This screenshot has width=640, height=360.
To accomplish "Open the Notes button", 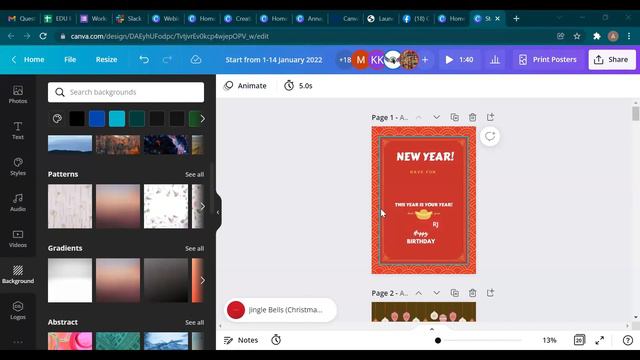I will point(241,340).
